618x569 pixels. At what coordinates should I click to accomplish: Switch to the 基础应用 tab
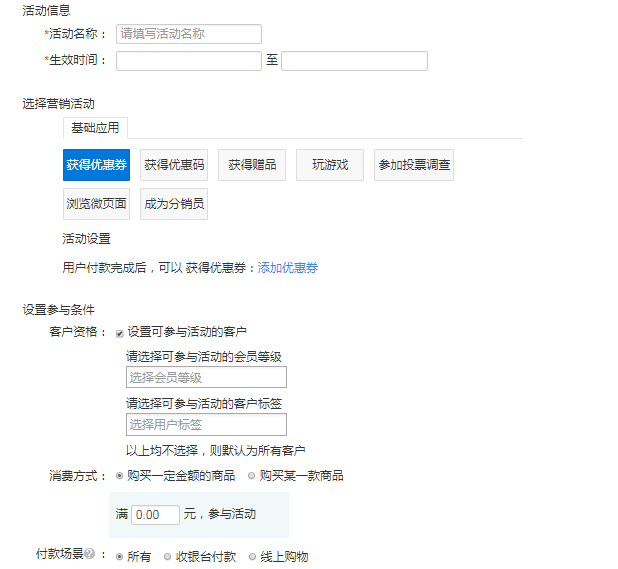pyautogui.click(x=95, y=128)
